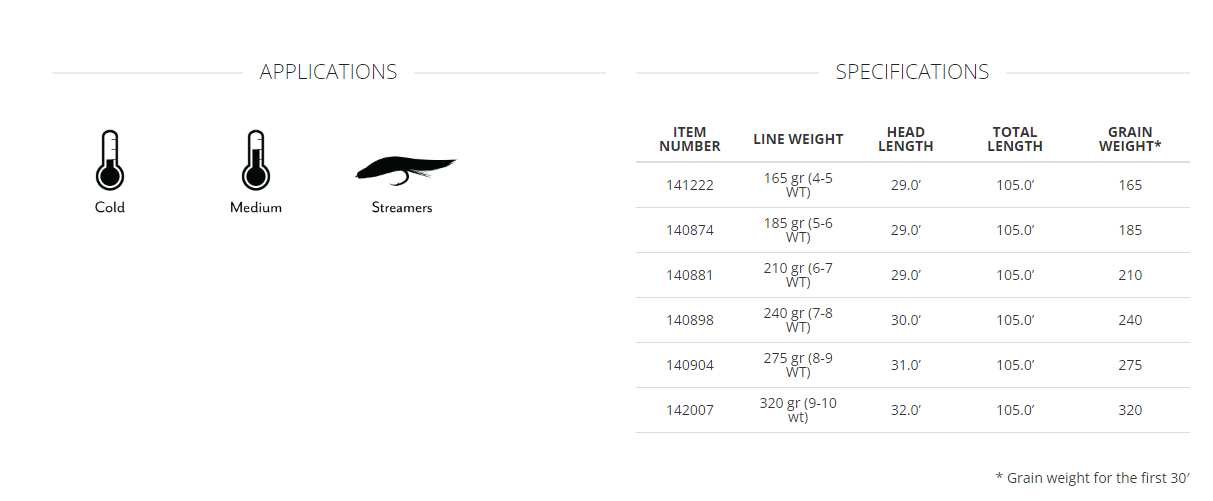Viewport: 1213px width, 501px height.
Task: Click the Medium thermometer icon
Action: click(256, 161)
